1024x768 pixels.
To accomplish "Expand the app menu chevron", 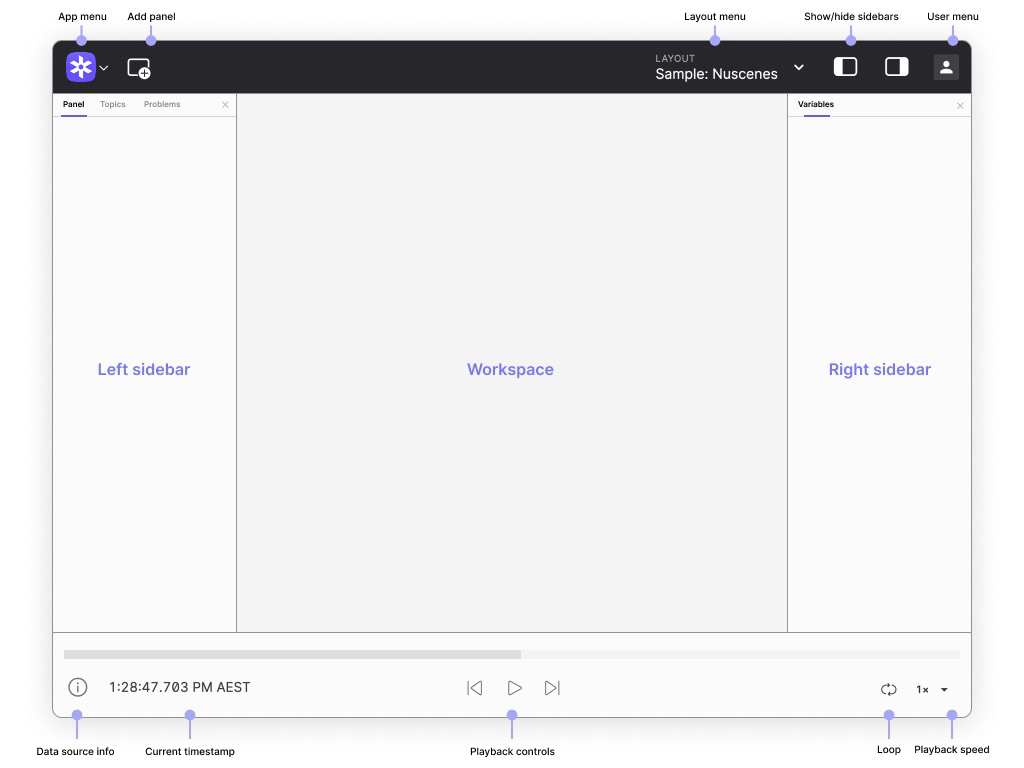I will coord(104,68).
